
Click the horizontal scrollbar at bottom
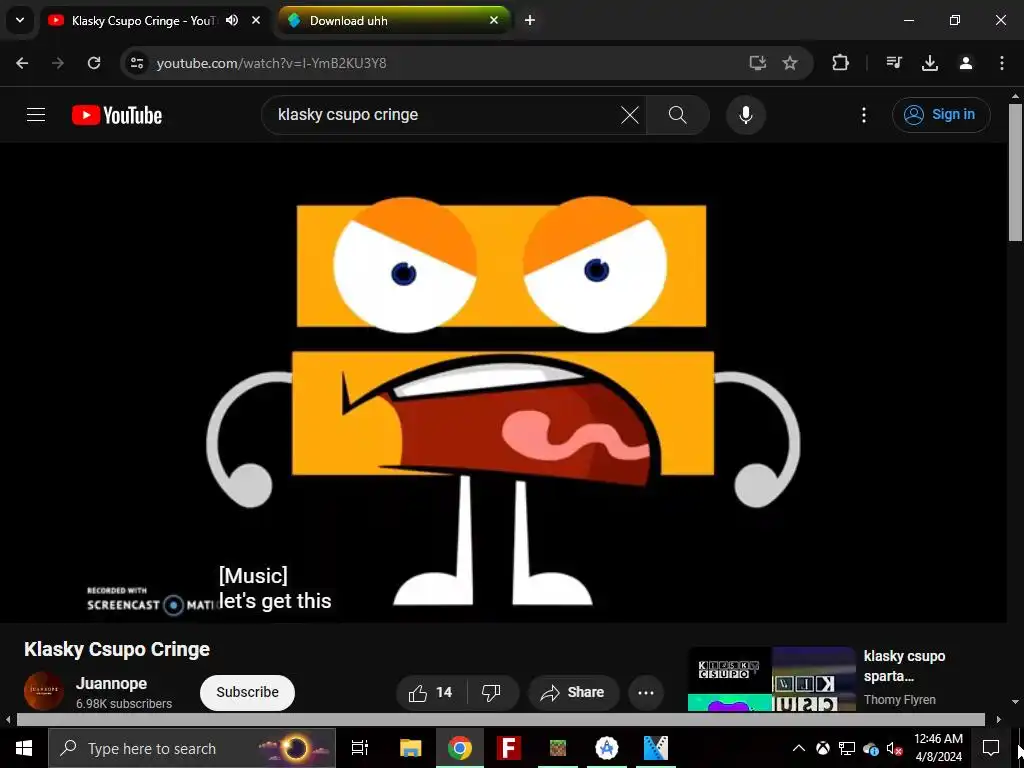pyautogui.click(x=500, y=720)
